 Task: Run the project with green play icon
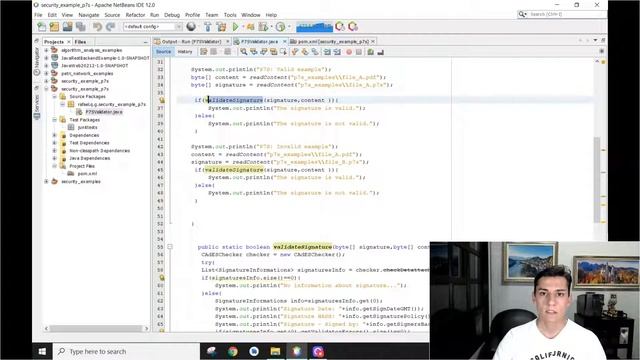(x=236, y=27)
